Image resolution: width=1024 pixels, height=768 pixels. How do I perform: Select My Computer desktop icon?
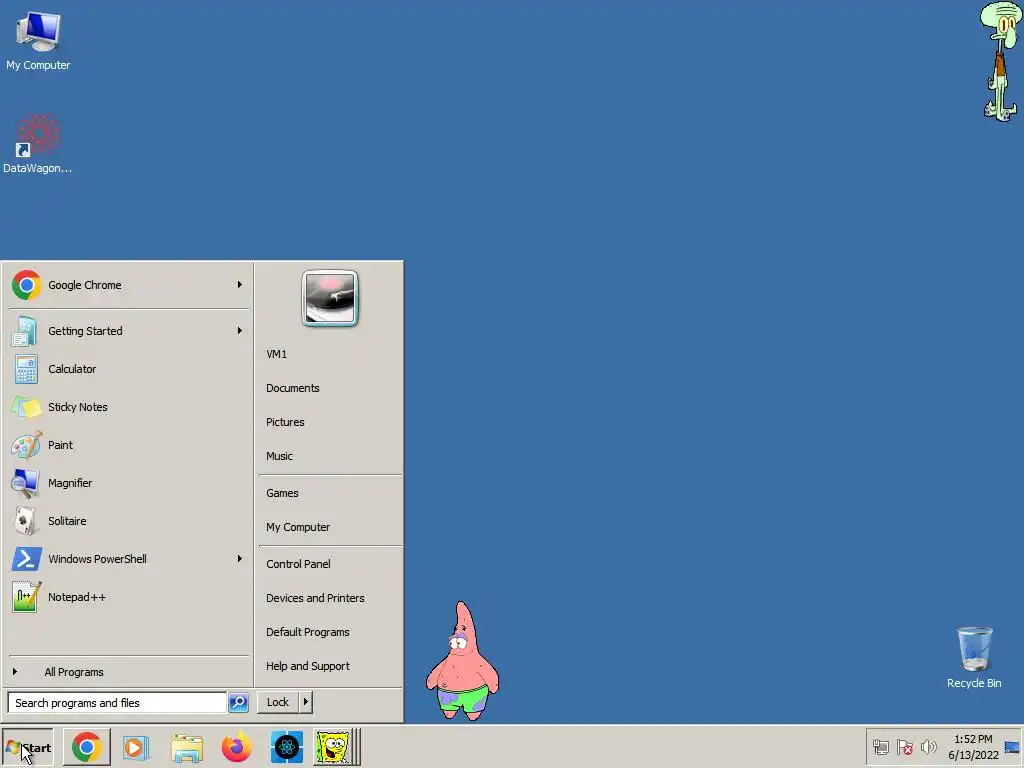tap(38, 41)
